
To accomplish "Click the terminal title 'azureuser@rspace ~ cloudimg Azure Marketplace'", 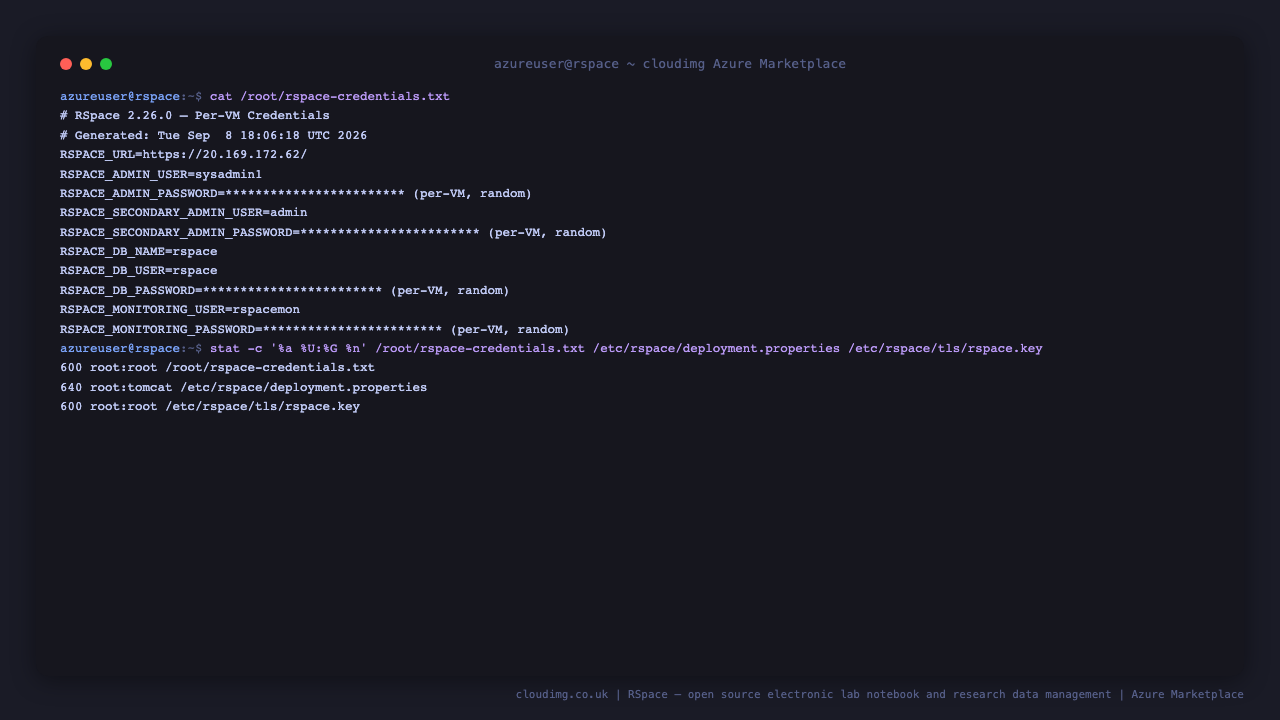I will pos(670,64).
